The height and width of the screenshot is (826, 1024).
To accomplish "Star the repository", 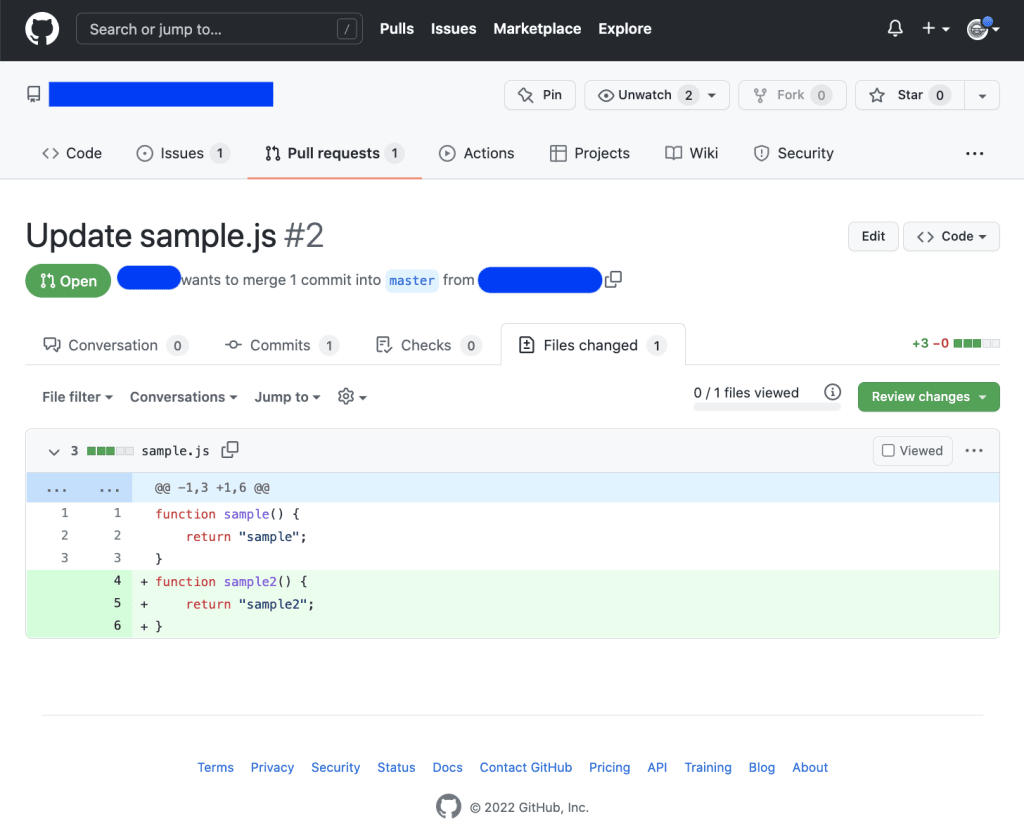I will [909, 95].
